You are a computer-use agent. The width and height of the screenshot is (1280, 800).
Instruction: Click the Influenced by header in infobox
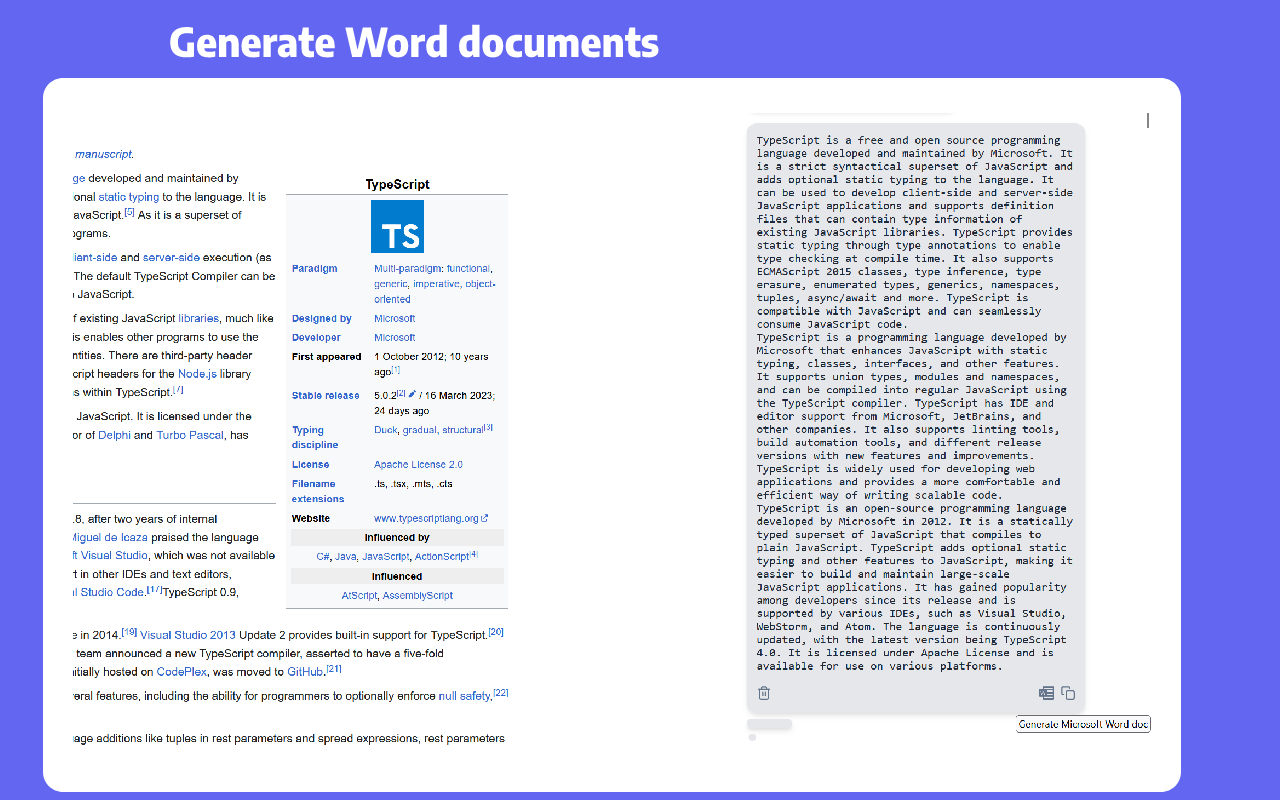[x=397, y=537]
